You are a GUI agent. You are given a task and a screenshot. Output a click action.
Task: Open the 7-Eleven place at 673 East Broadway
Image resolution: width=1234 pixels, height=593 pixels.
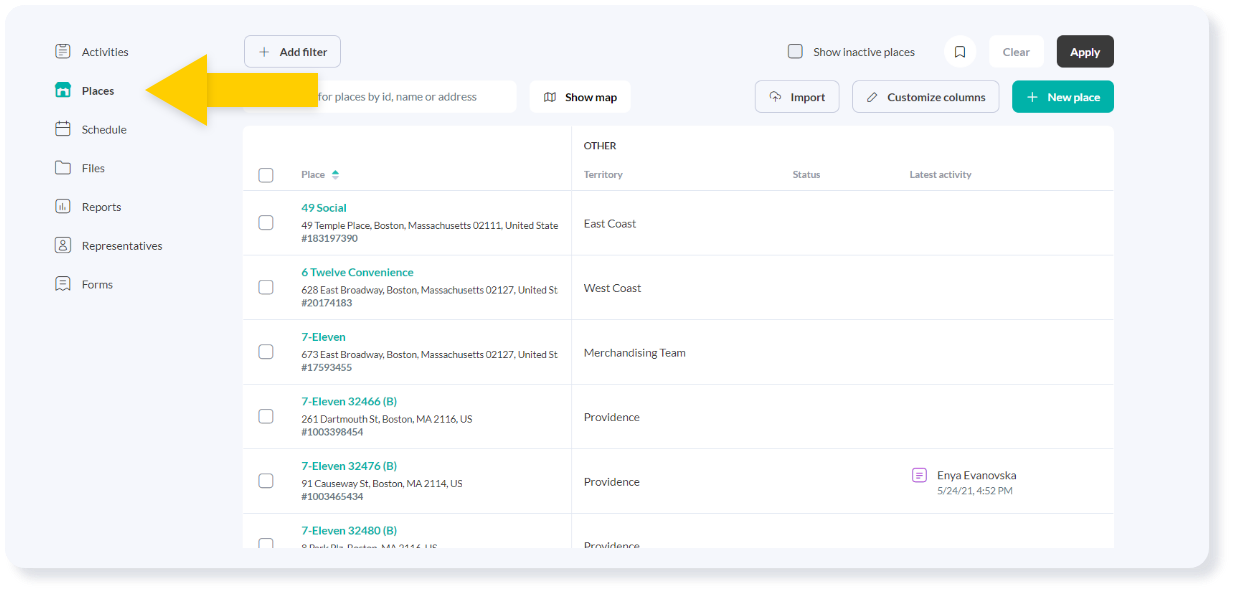coord(323,337)
